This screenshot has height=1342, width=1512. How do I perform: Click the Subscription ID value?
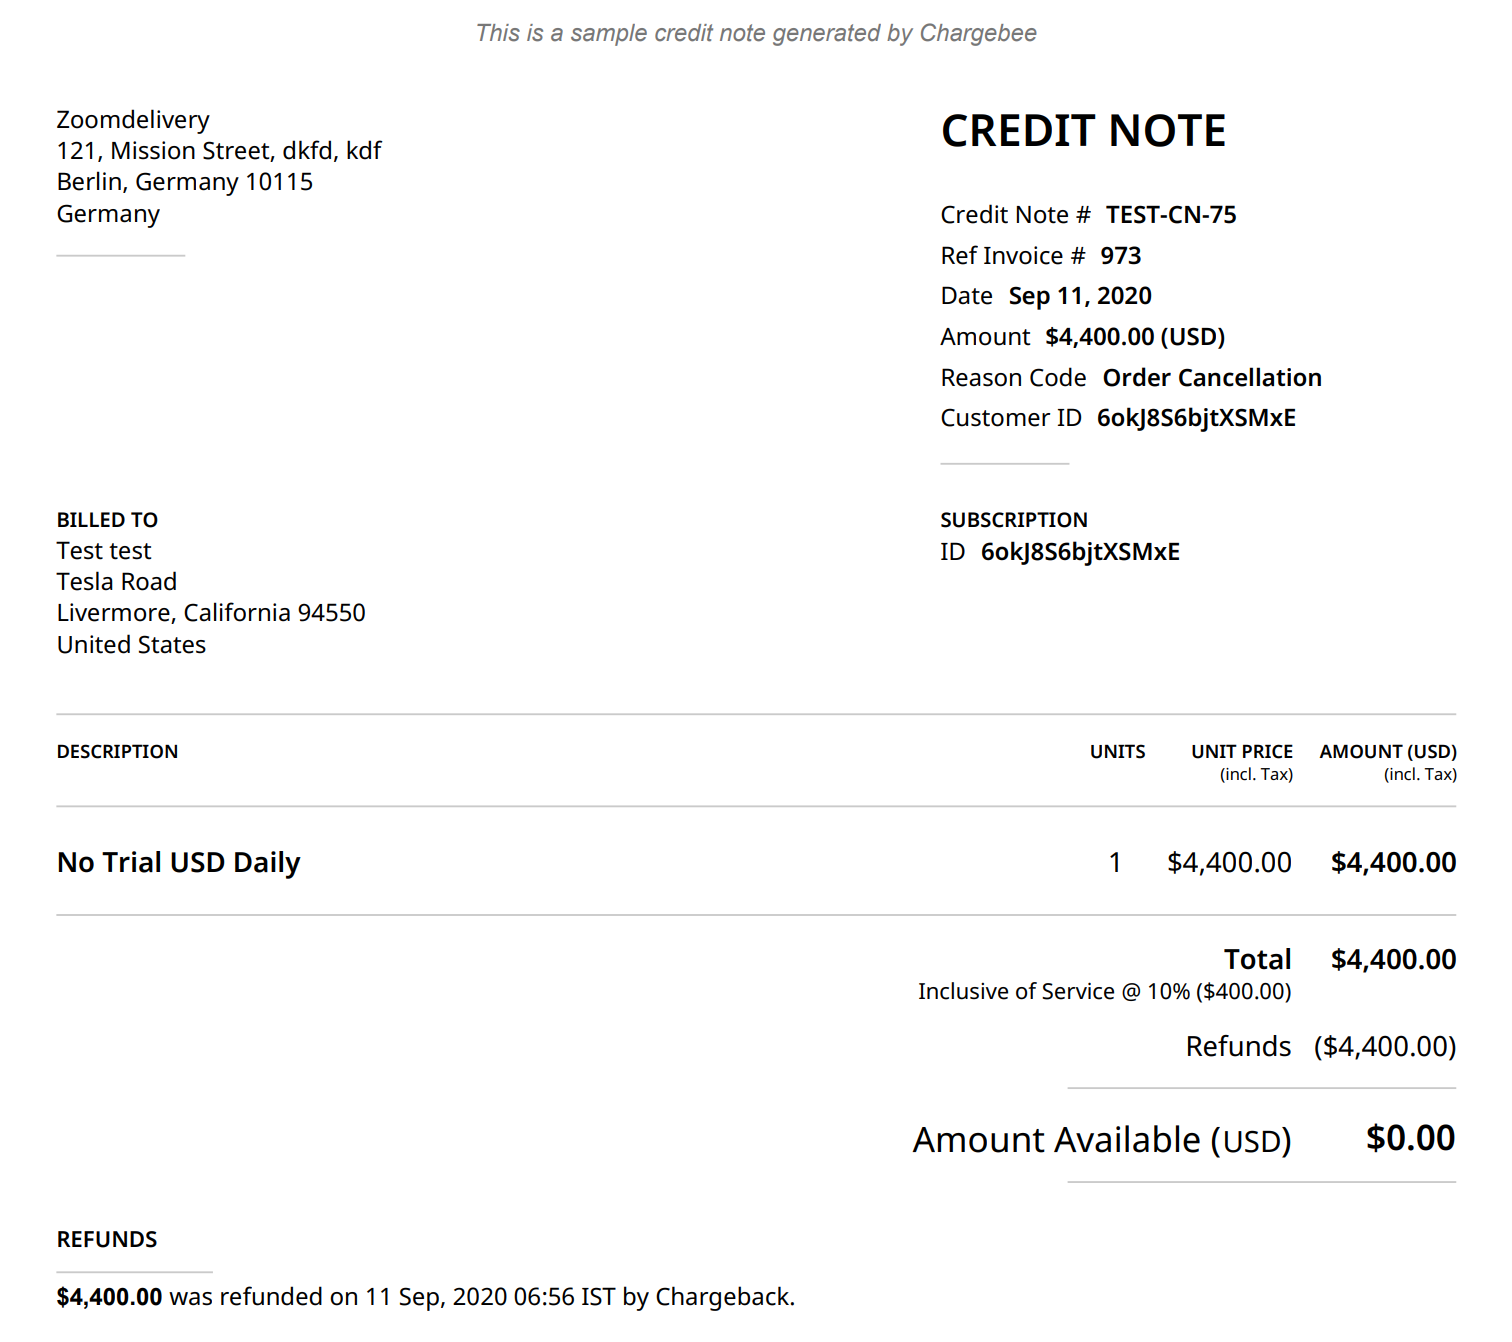pyautogui.click(x=1079, y=552)
